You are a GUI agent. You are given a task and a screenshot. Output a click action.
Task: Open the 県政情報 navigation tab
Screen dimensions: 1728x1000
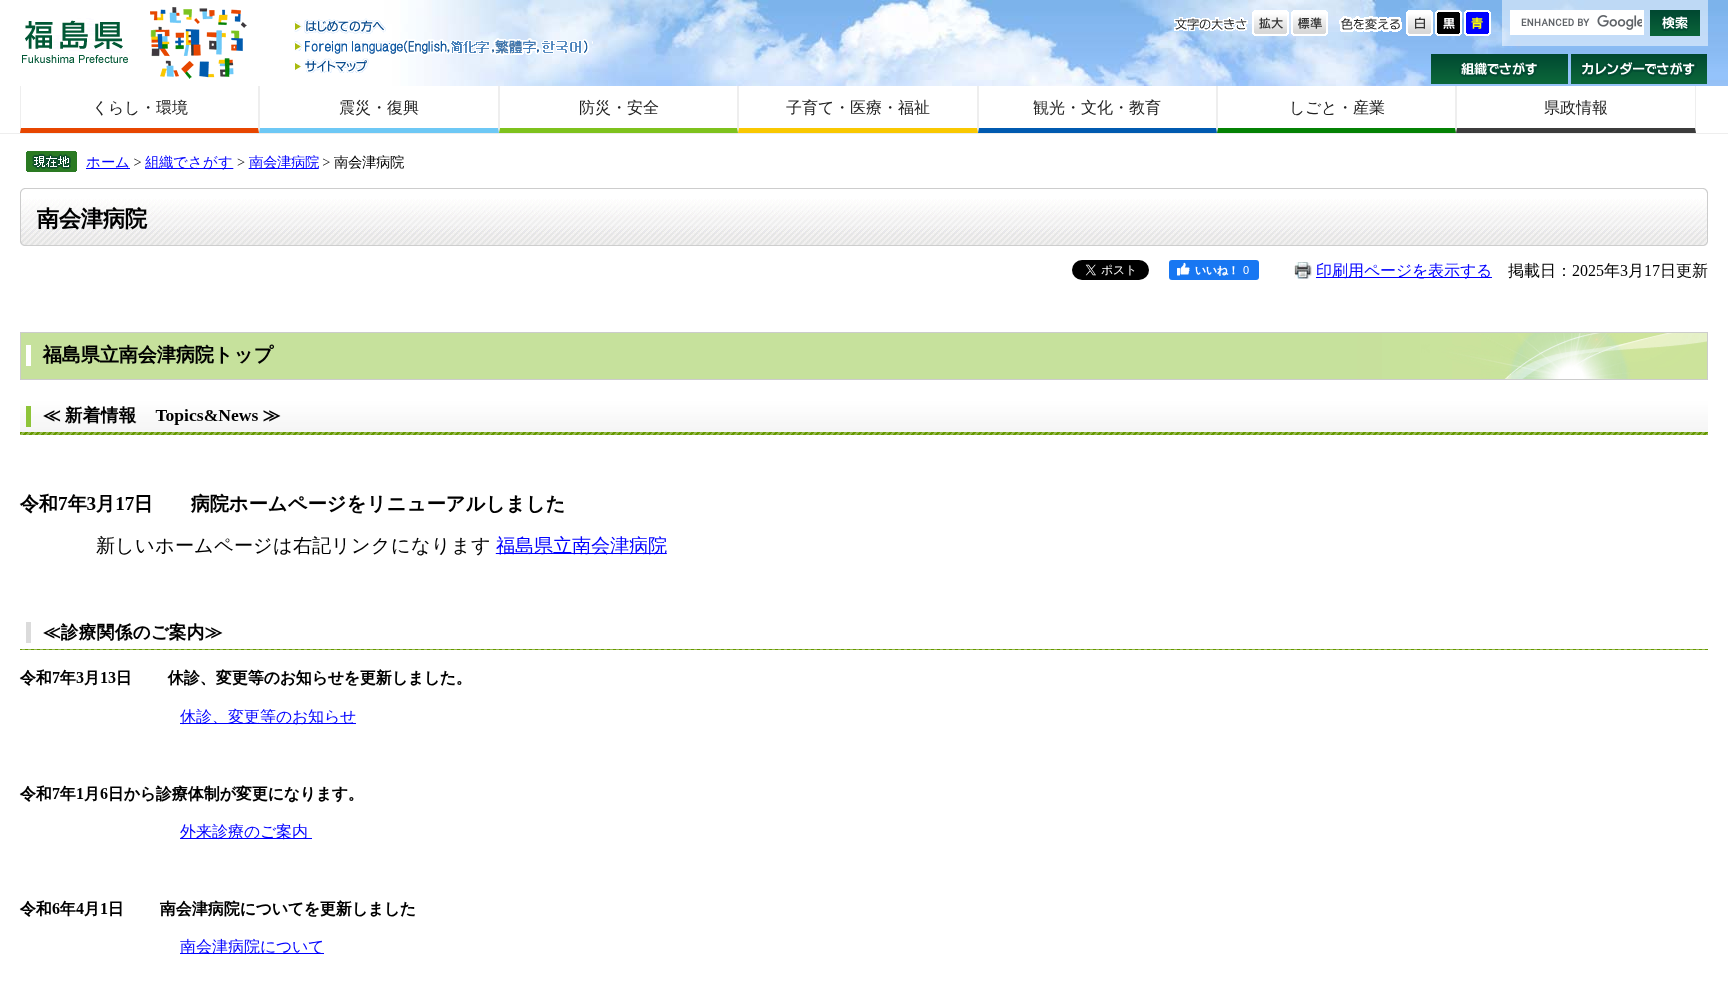1575,108
